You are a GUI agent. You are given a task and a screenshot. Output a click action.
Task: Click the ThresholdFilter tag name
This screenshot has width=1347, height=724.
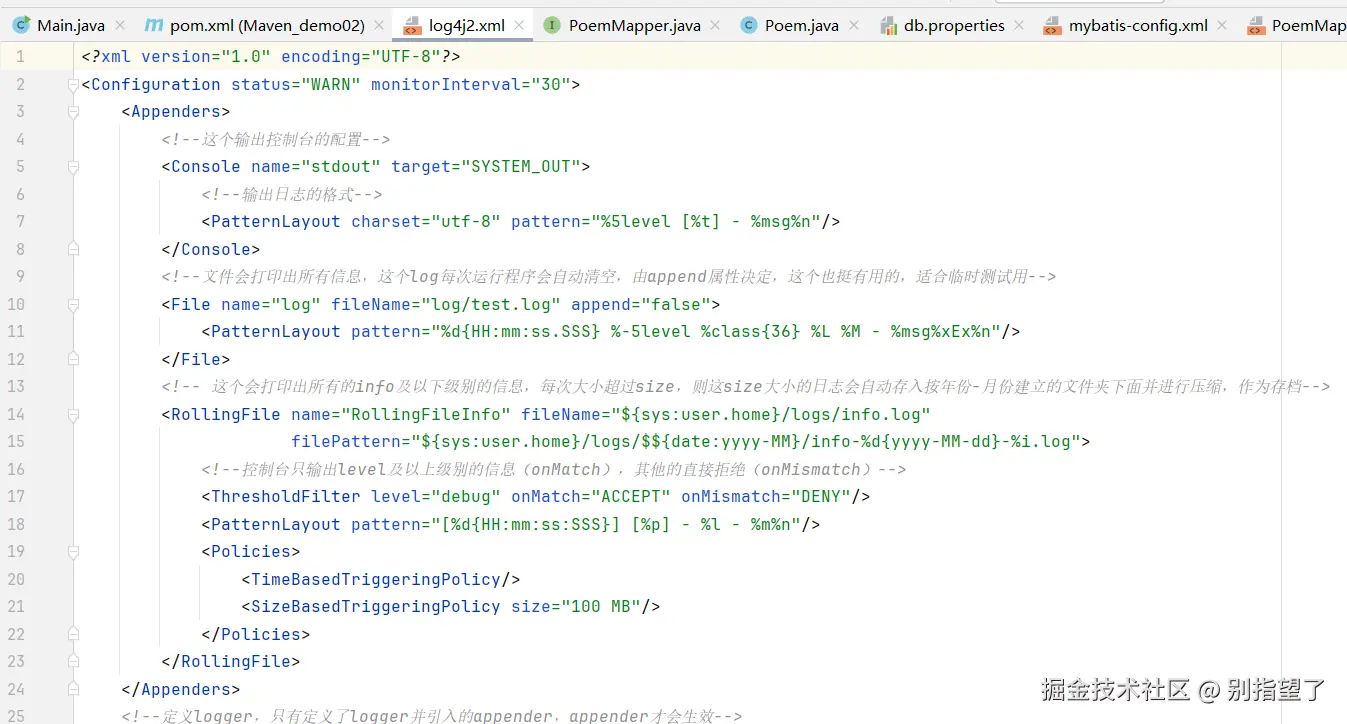[x=286, y=497]
